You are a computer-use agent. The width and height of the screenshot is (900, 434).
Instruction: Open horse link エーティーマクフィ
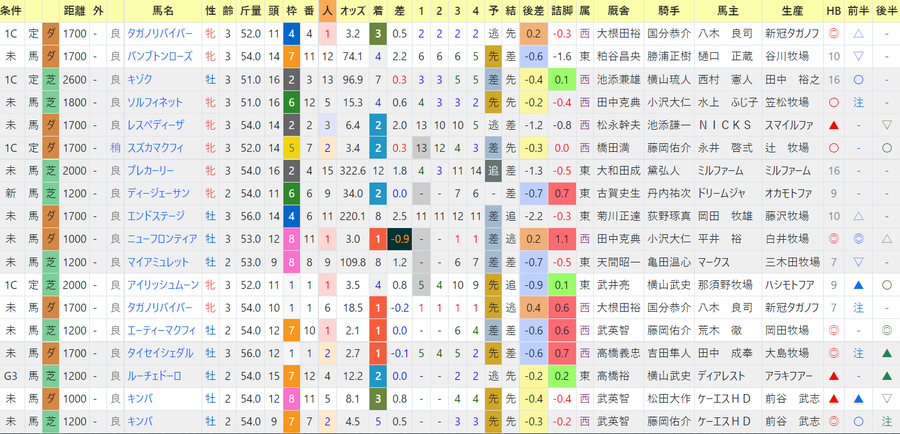coord(161,331)
